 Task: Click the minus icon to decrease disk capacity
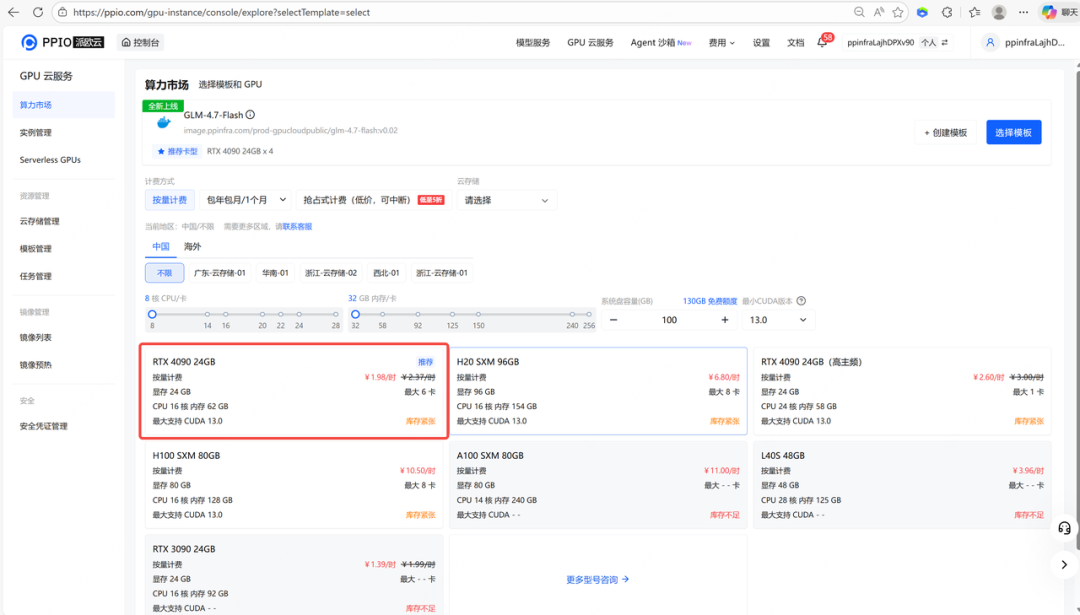click(614, 320)
